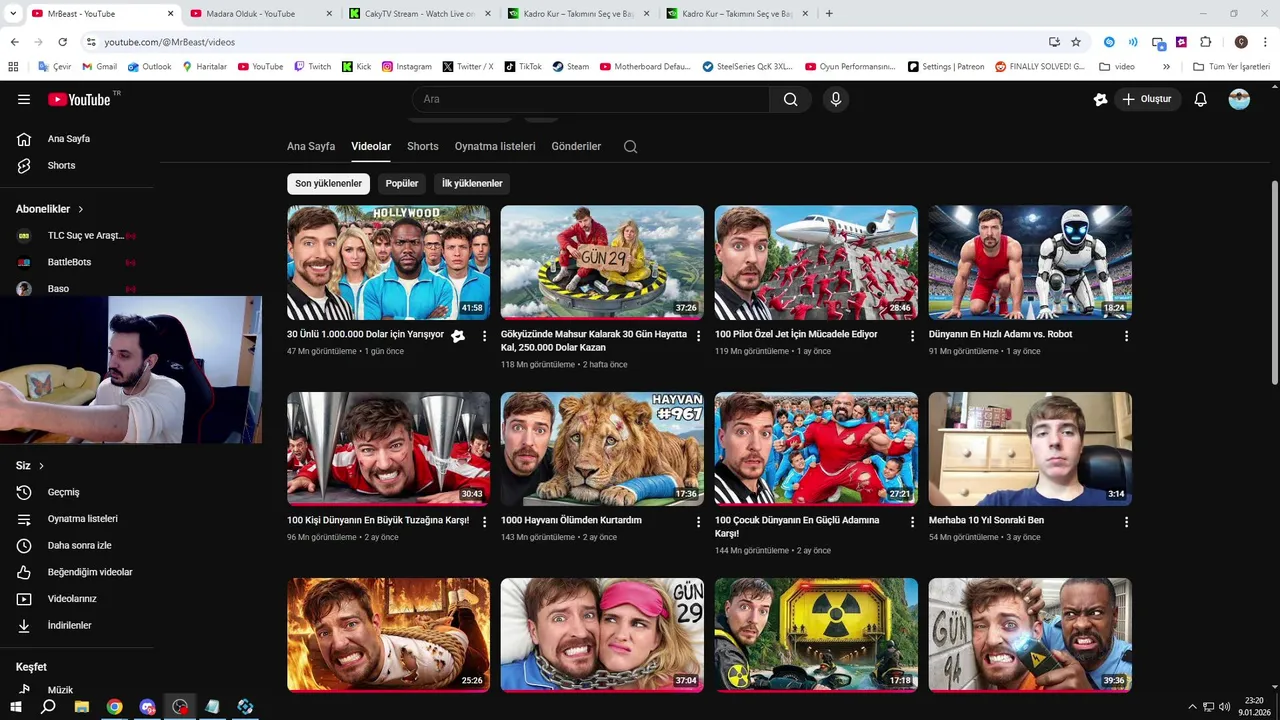The width and height of the screenshot is (1280, 720).
Task: Open options menu for 1000 Hayvanı video
Action: tap(698, 522)
